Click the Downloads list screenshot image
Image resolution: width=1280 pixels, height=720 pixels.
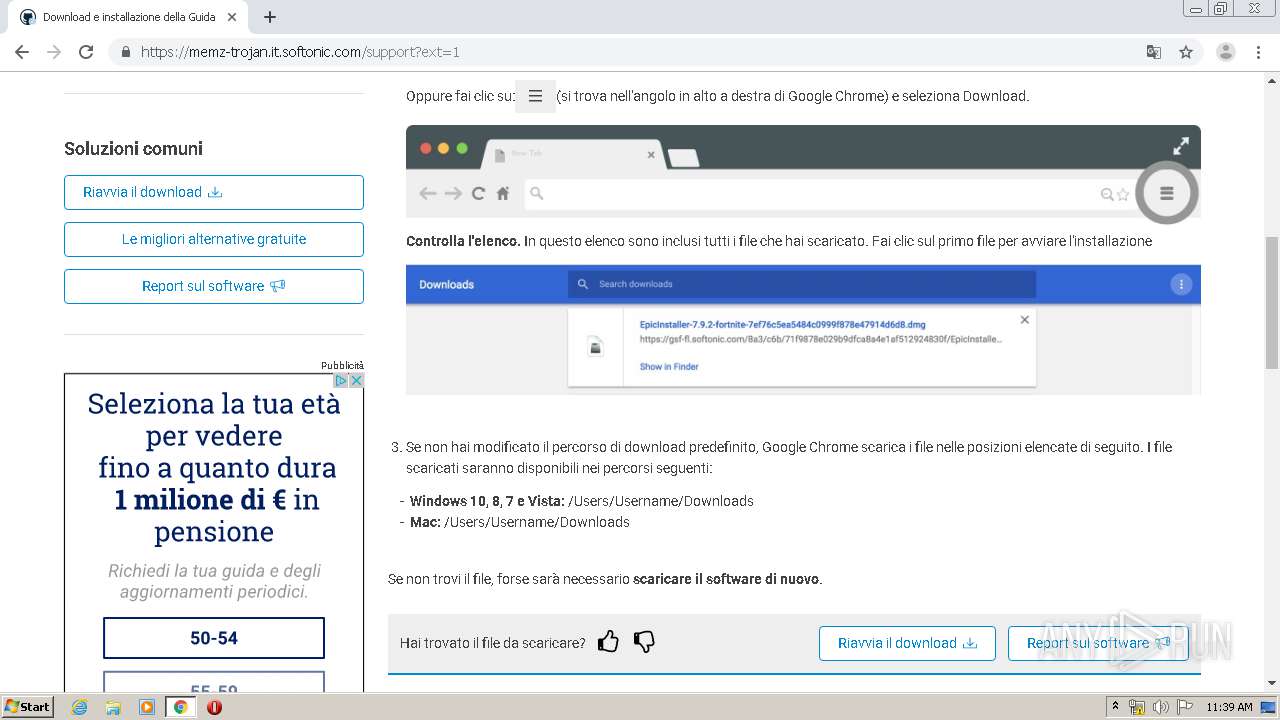tap(803, 329)
